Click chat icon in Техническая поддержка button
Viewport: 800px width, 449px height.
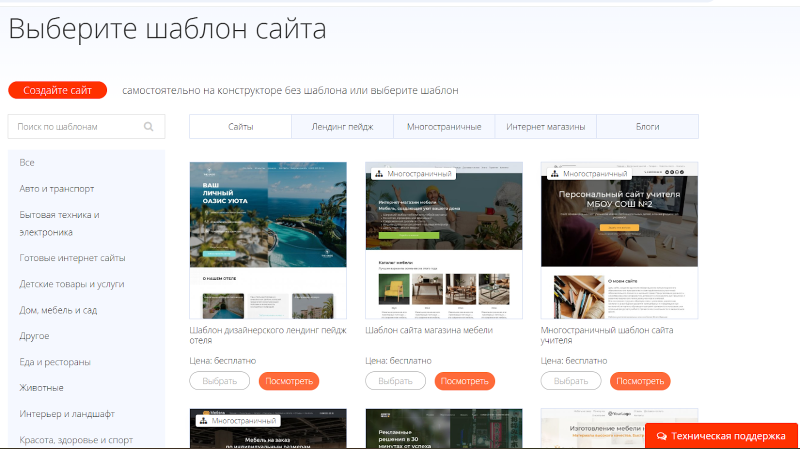pos(662,436)
